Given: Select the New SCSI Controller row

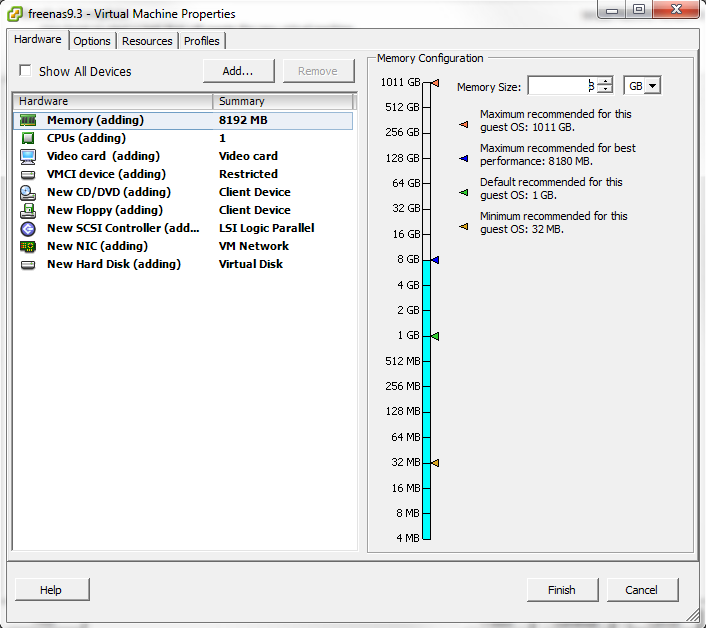Looking at the screenshot, I should 183,228.
